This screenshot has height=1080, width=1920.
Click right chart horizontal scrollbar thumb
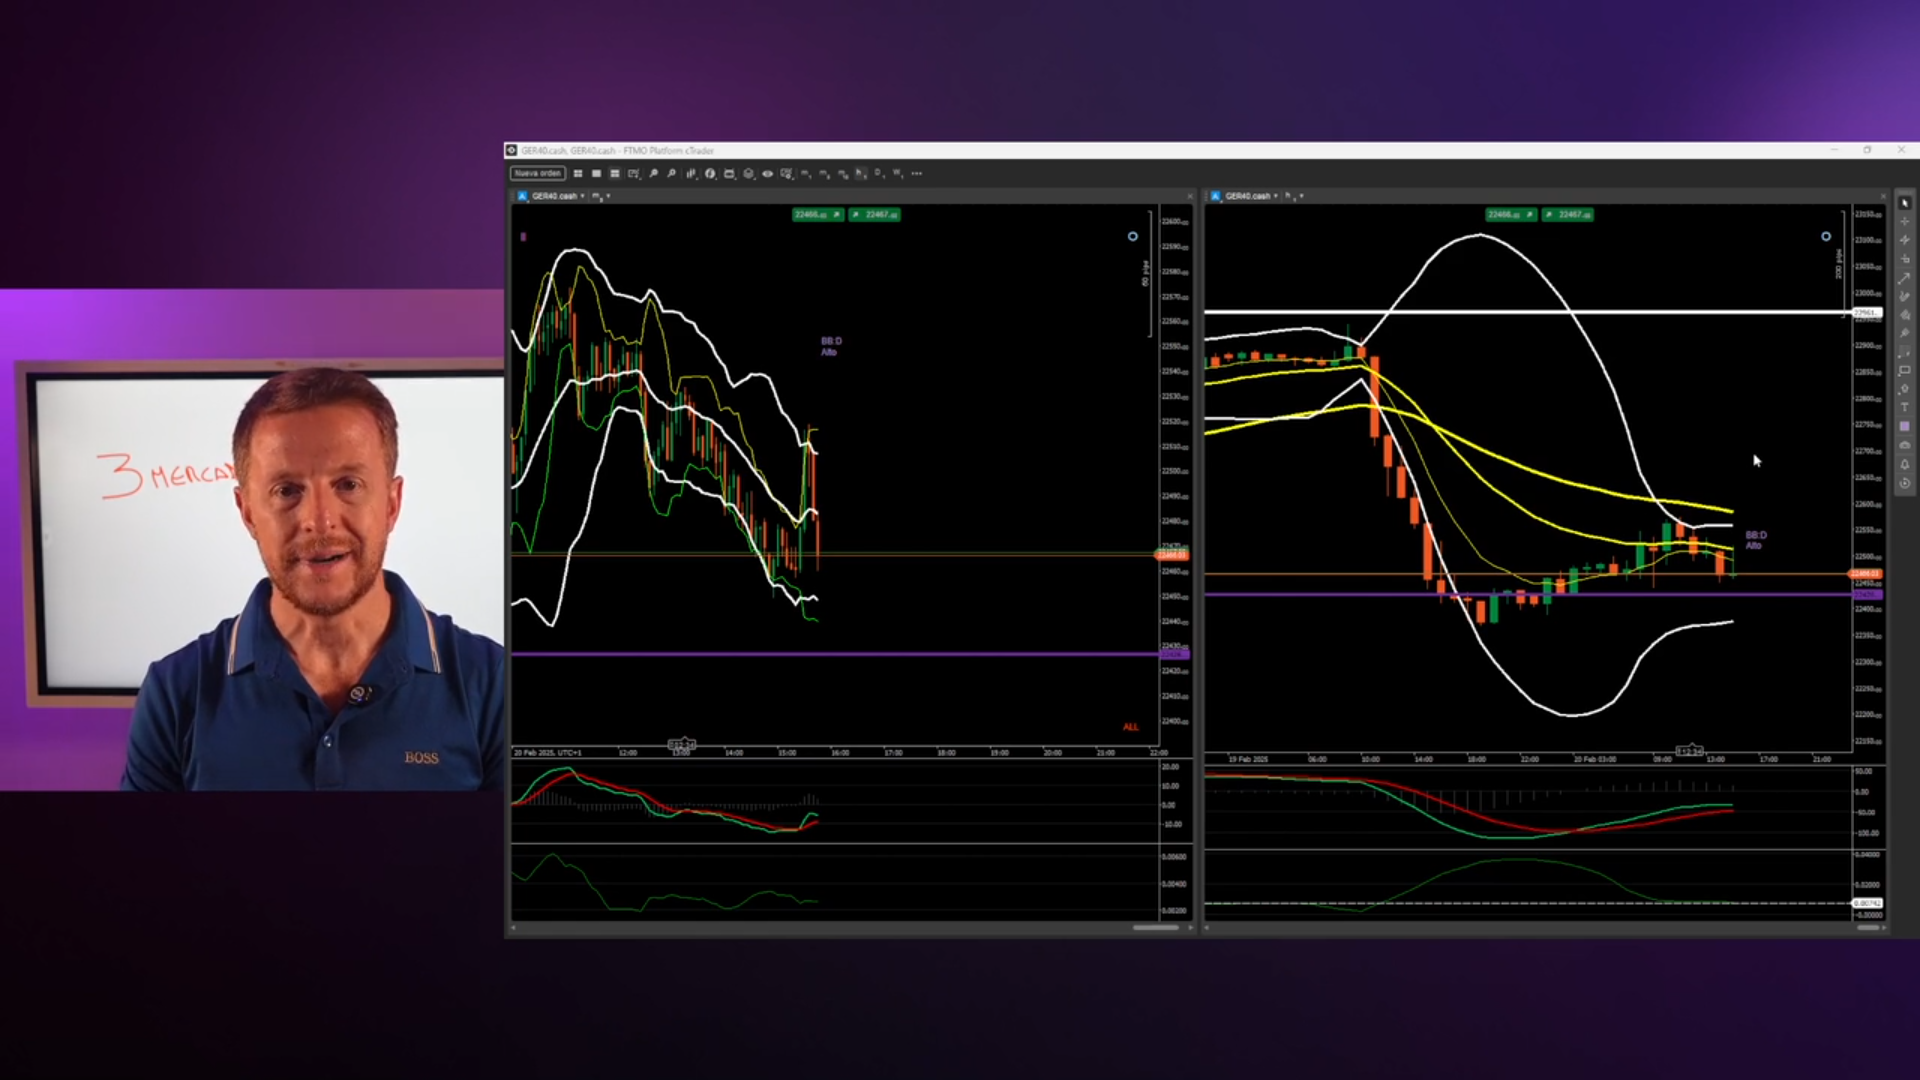point(1867,928)
